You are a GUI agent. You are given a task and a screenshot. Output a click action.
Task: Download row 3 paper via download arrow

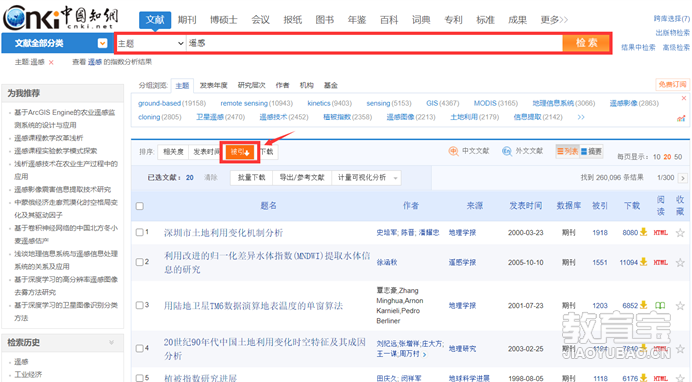[643, 305]
